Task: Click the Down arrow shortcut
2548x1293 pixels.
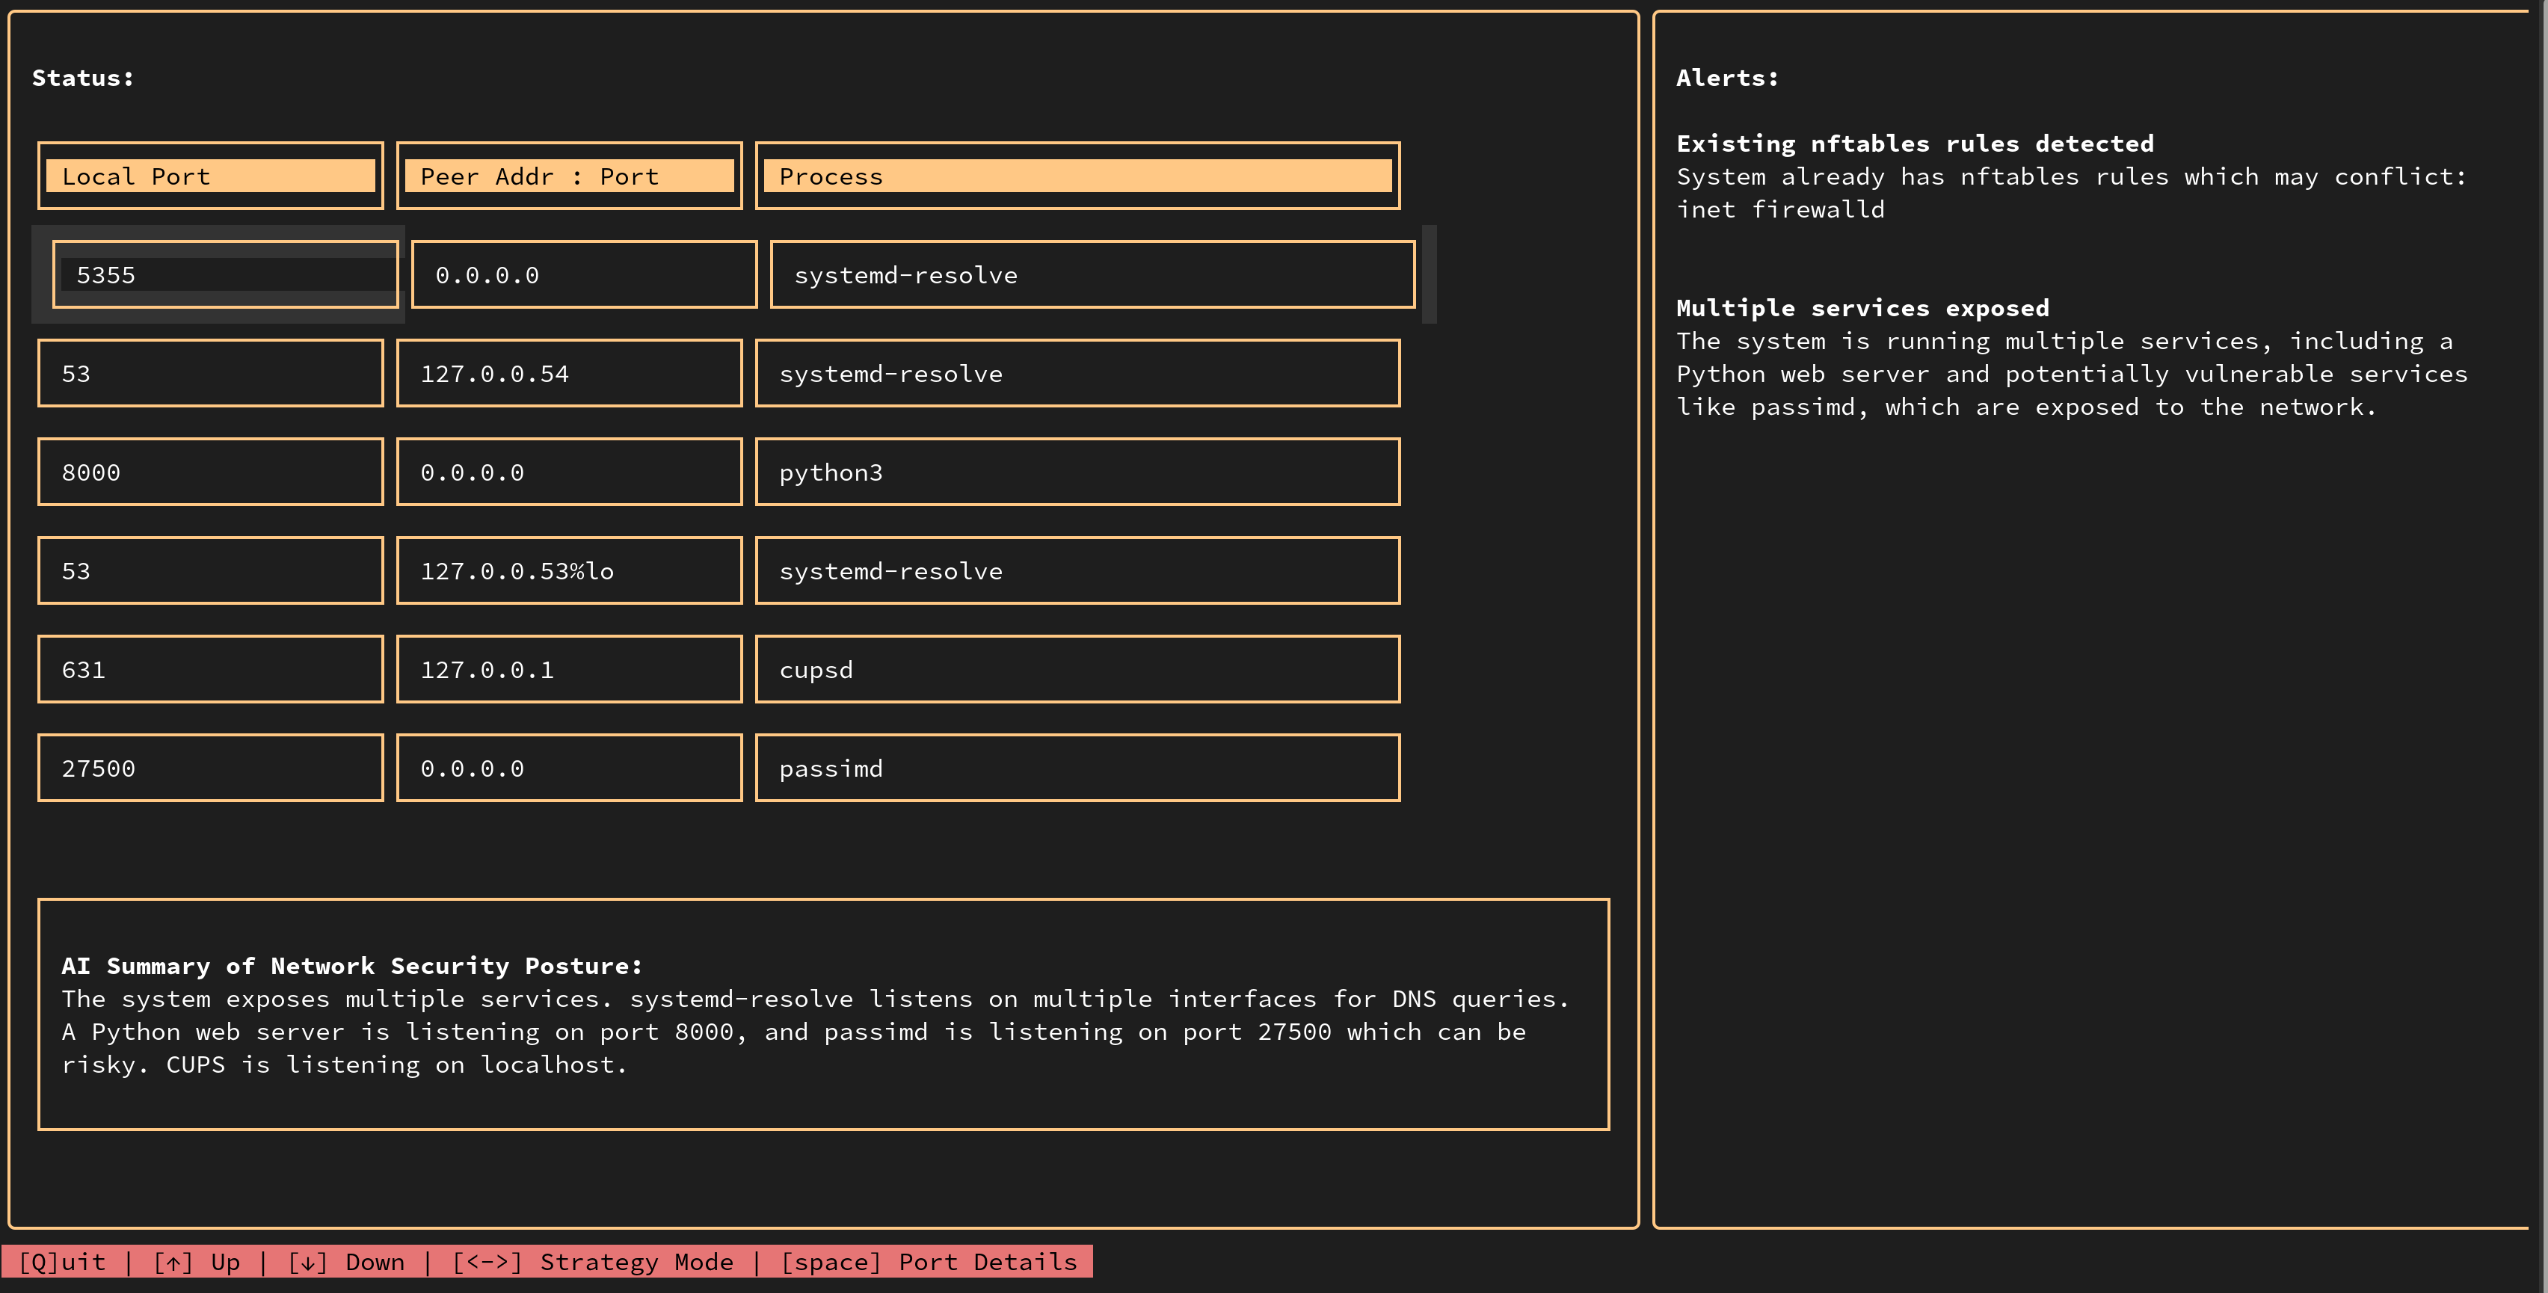Action: click(346, 1262)
